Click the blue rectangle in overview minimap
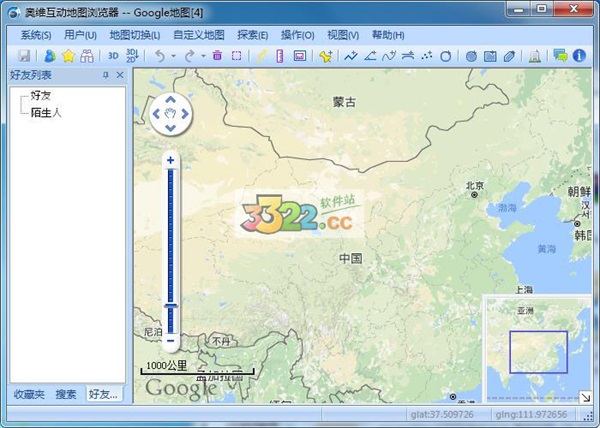Screen dimensions: 600x428 (538, 352)
